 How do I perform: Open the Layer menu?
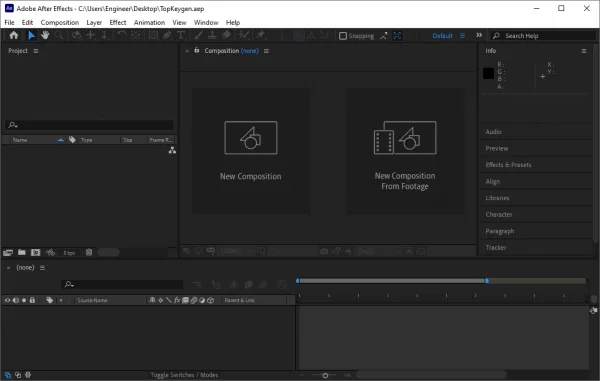coord(94,22)
